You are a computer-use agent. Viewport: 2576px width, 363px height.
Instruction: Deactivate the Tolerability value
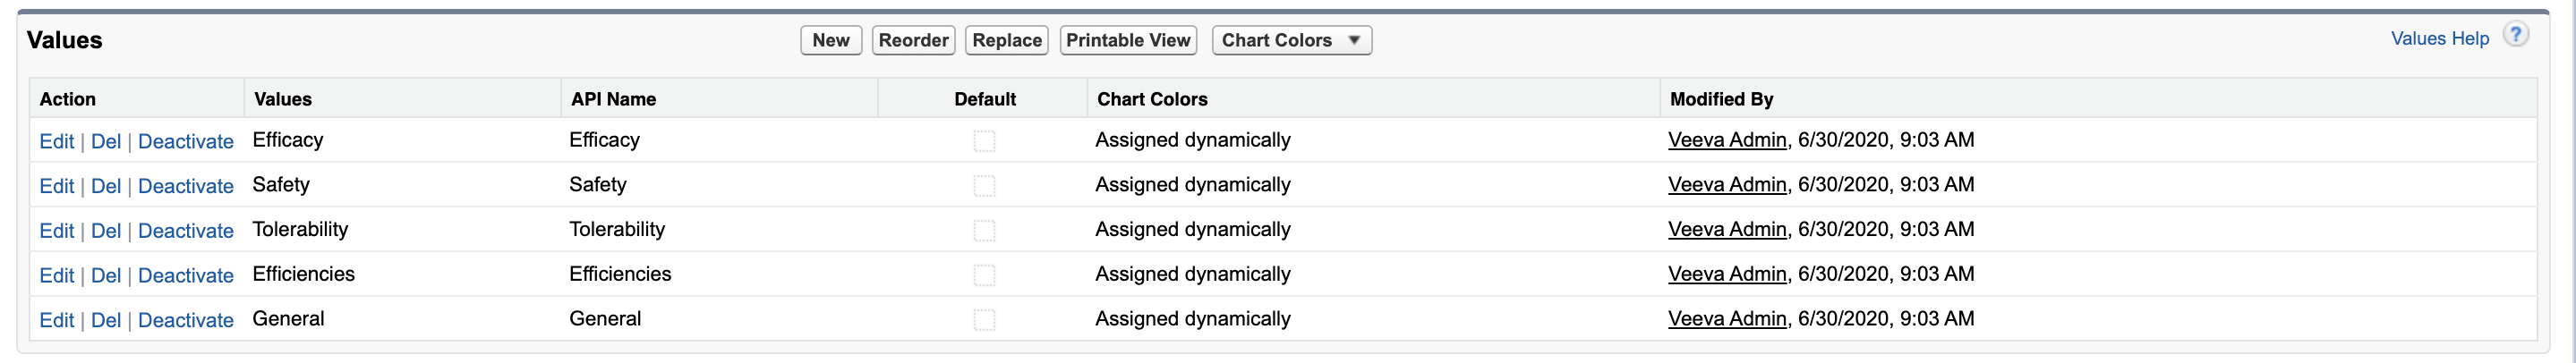coord(185,231)
